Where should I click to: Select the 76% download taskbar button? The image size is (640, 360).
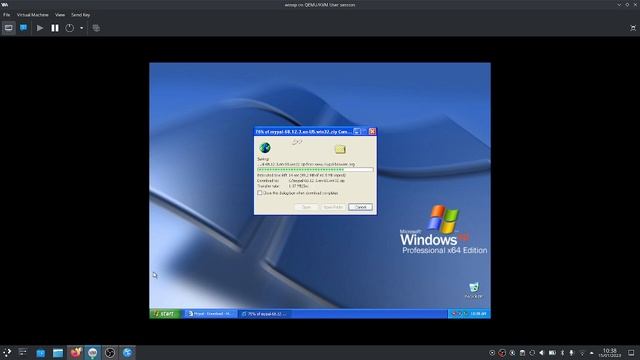coord(264,313)
